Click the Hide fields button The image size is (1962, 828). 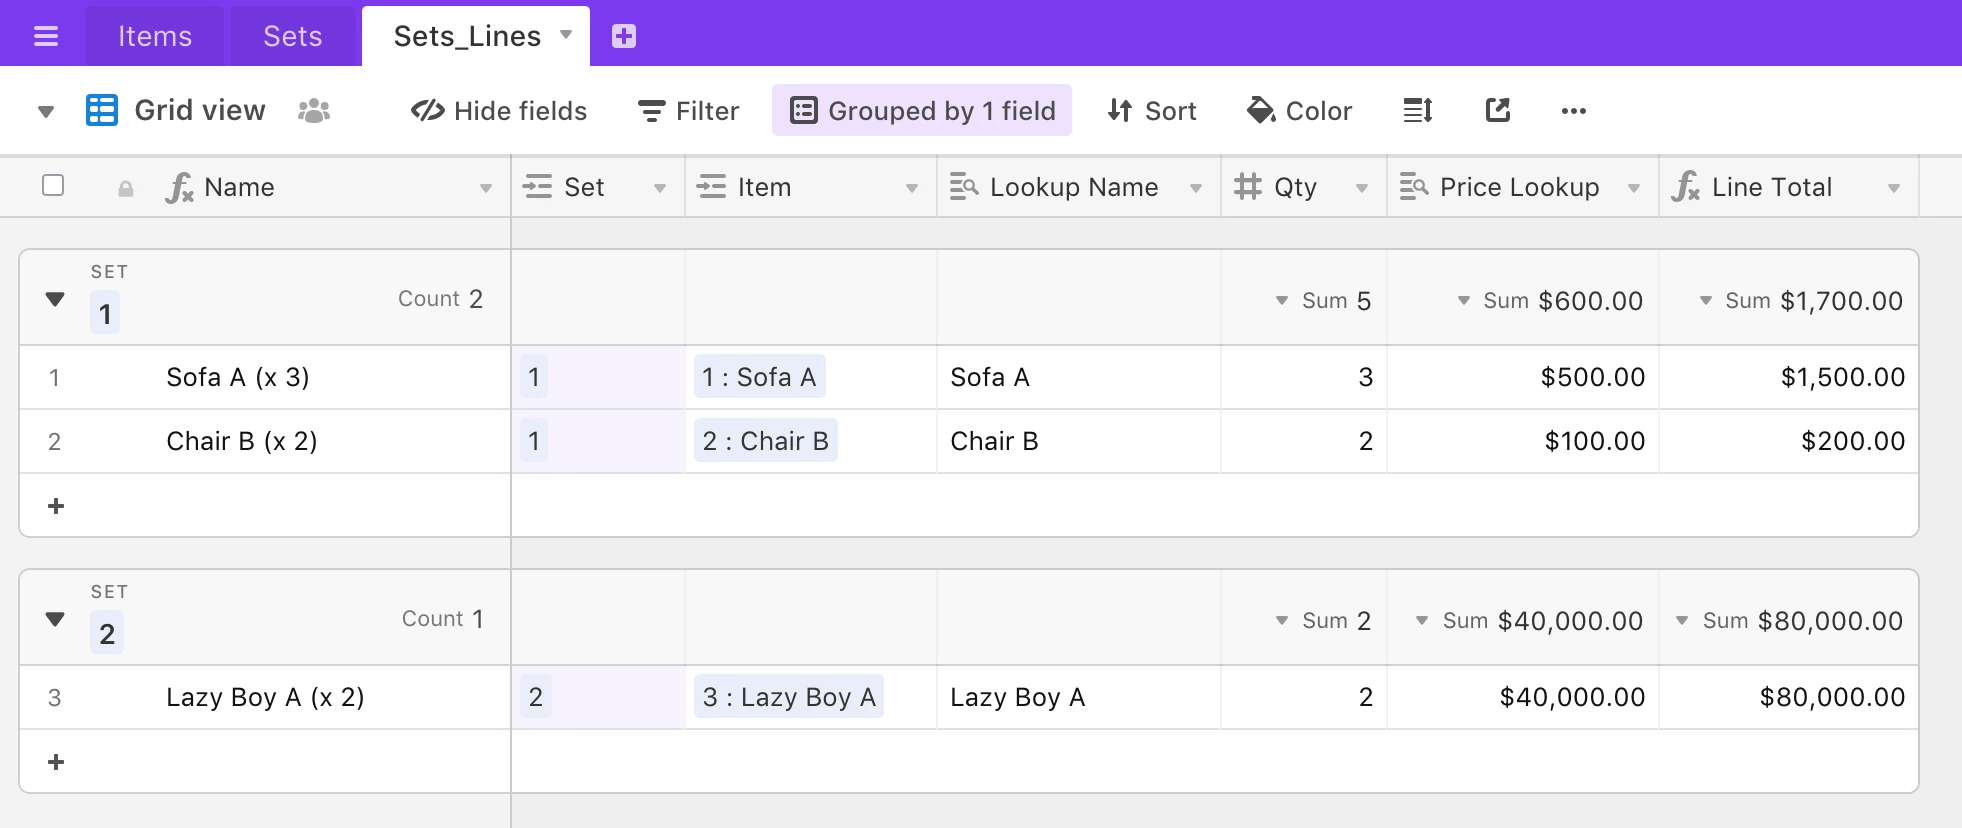[499, 111]
